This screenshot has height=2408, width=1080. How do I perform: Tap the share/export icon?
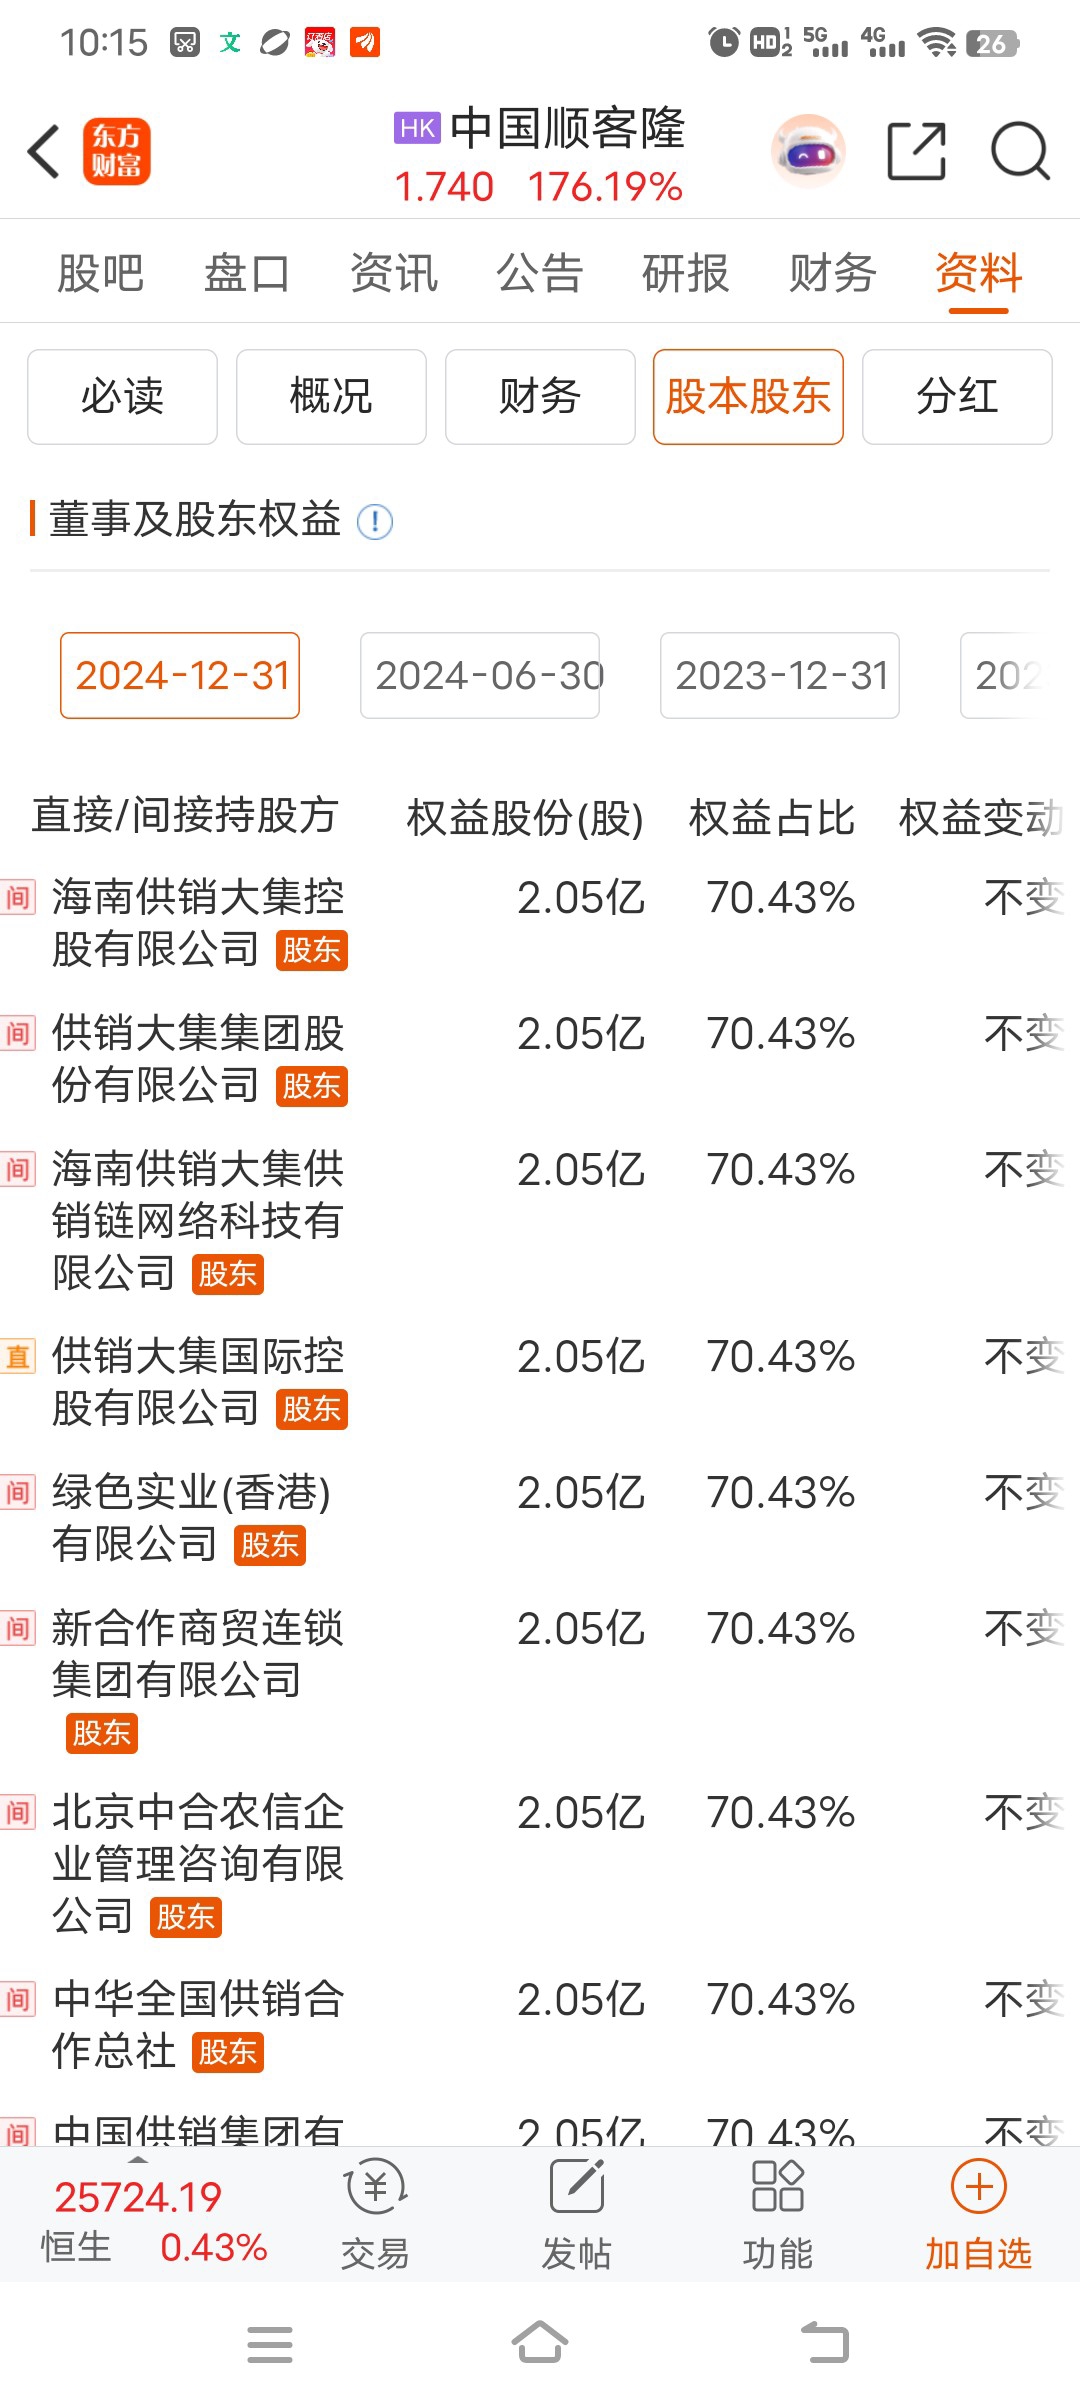pyautogui.click(x=917, y=152)
